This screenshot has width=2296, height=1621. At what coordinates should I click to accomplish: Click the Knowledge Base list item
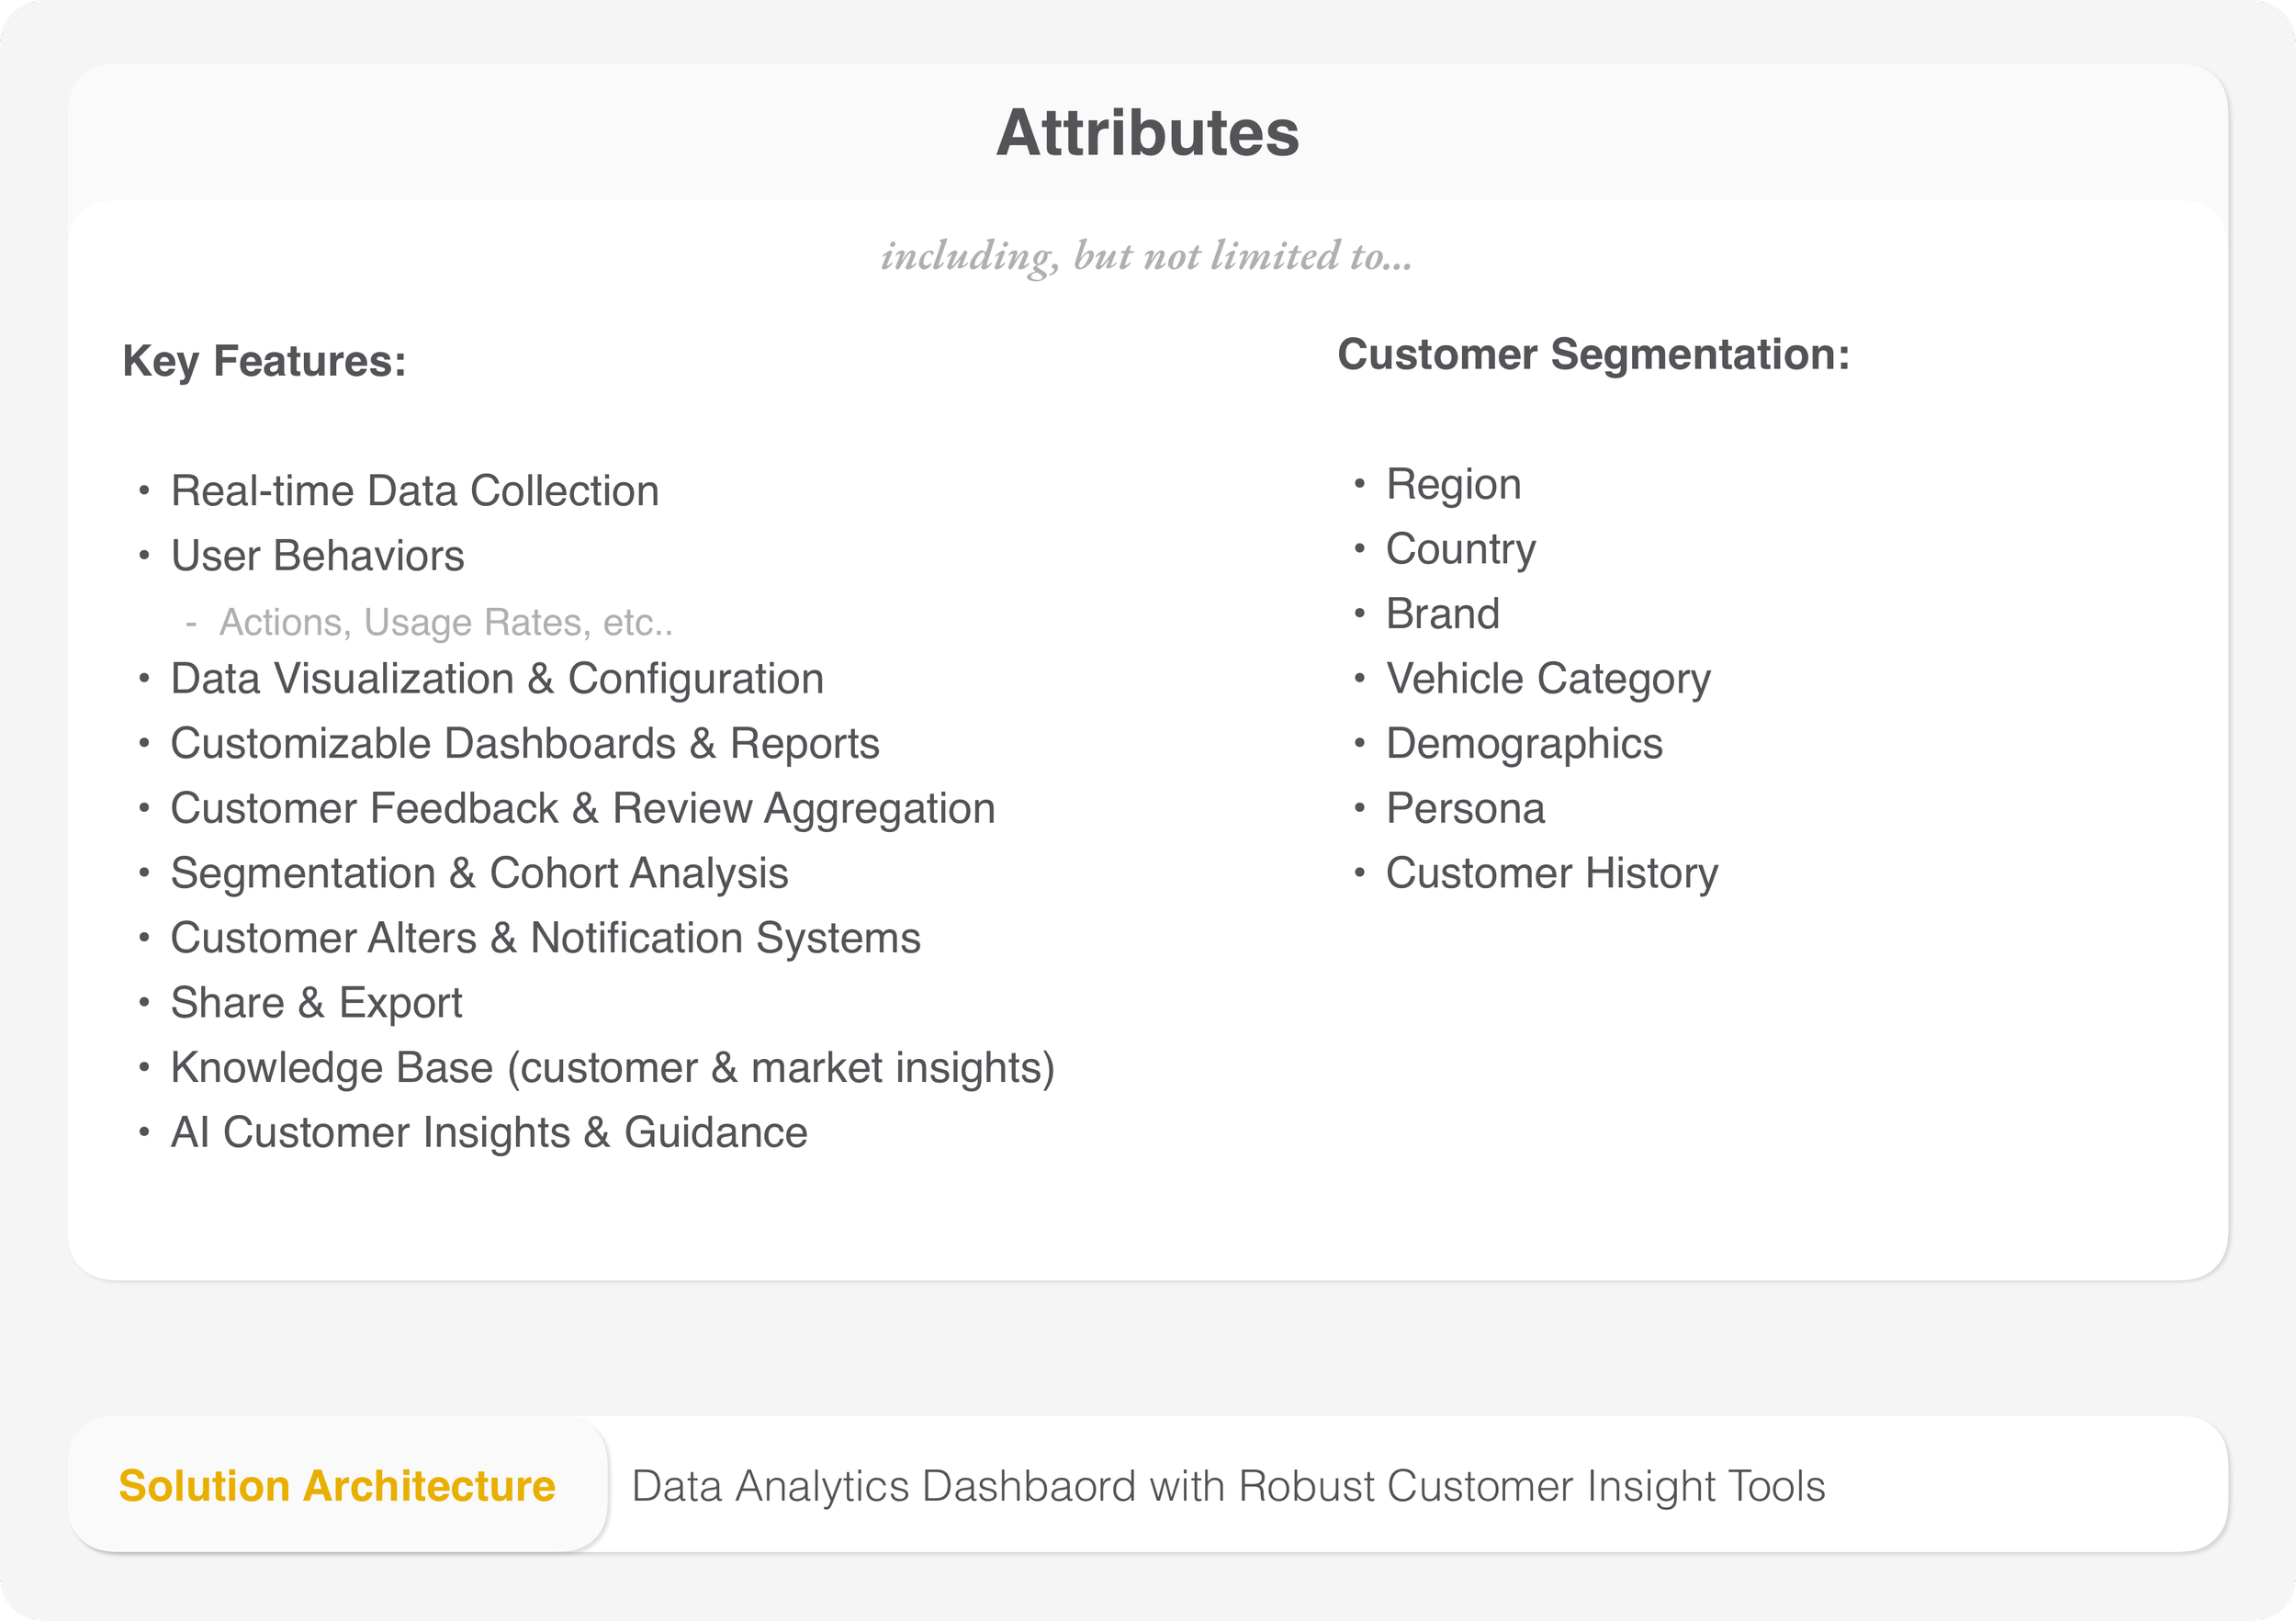coord(612,1068)
